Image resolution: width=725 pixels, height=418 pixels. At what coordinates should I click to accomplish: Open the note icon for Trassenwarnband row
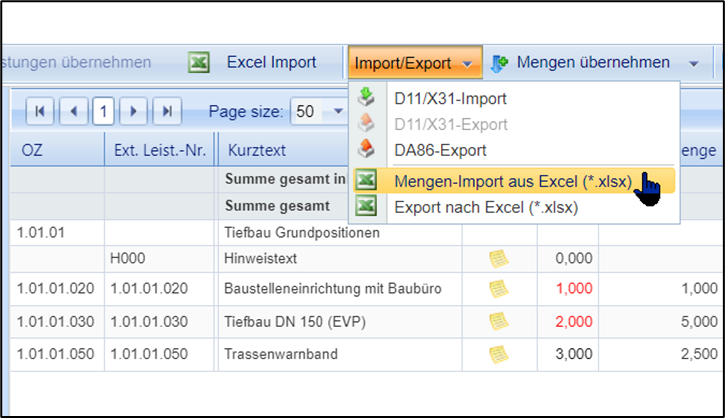click(x=498, y=354)
